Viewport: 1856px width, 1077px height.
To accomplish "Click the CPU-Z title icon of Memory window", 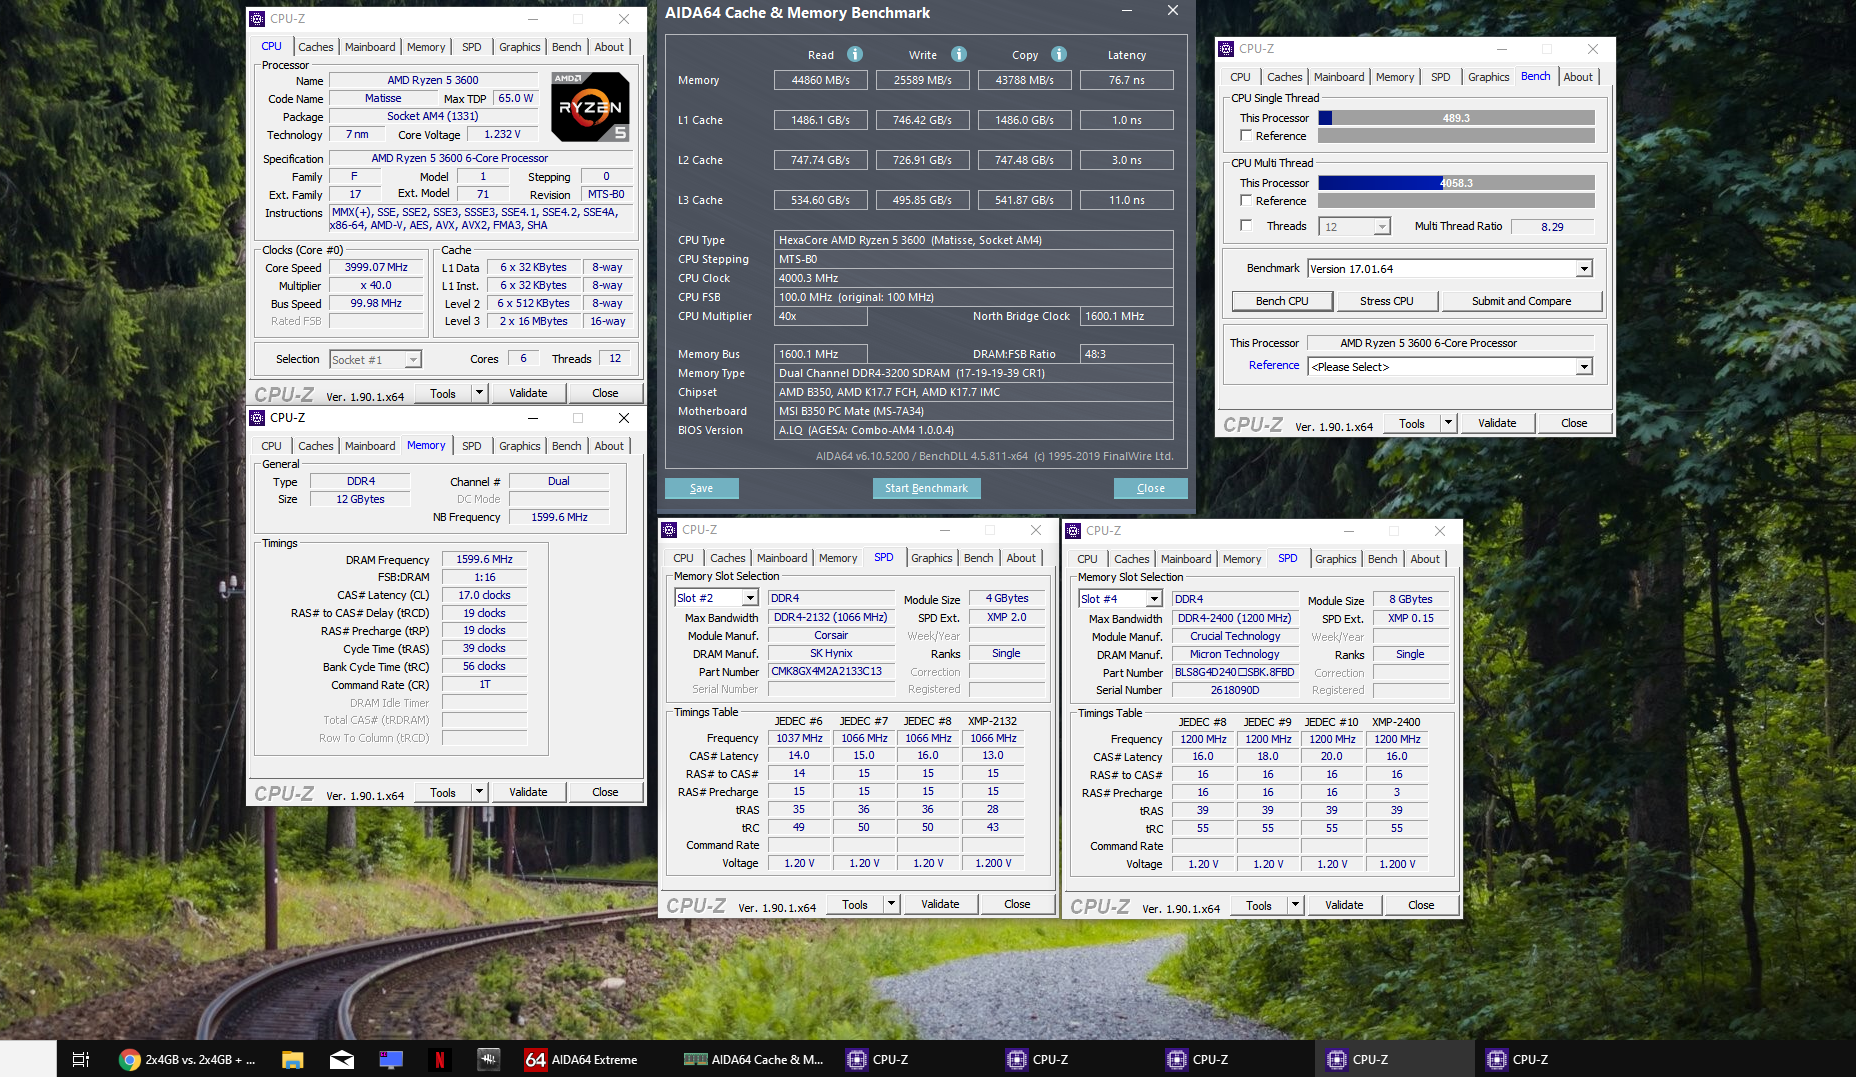I will tap(258, 418).
